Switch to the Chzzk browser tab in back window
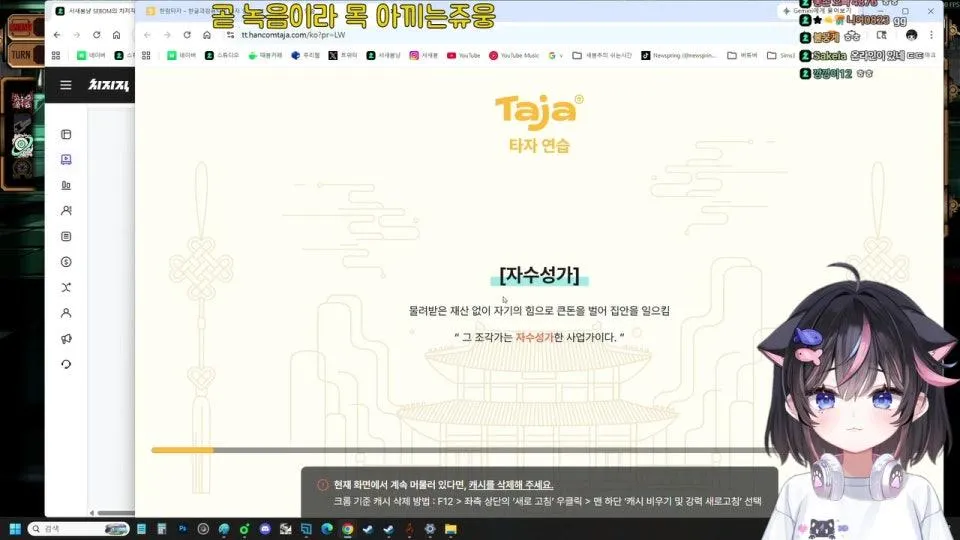Image resolution: width=960 pixels, height=540 pixels. click(94, 11)
